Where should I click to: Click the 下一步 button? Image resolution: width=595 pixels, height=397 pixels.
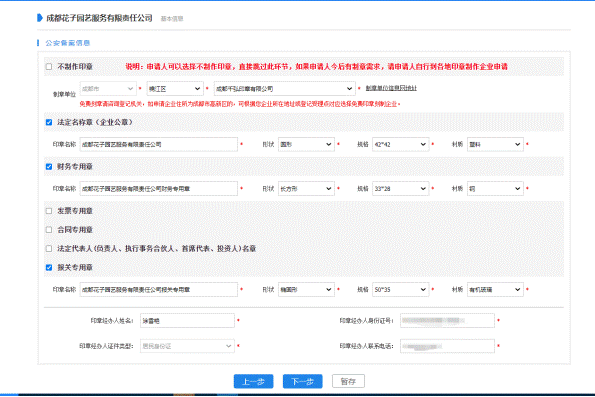point(302,381)
